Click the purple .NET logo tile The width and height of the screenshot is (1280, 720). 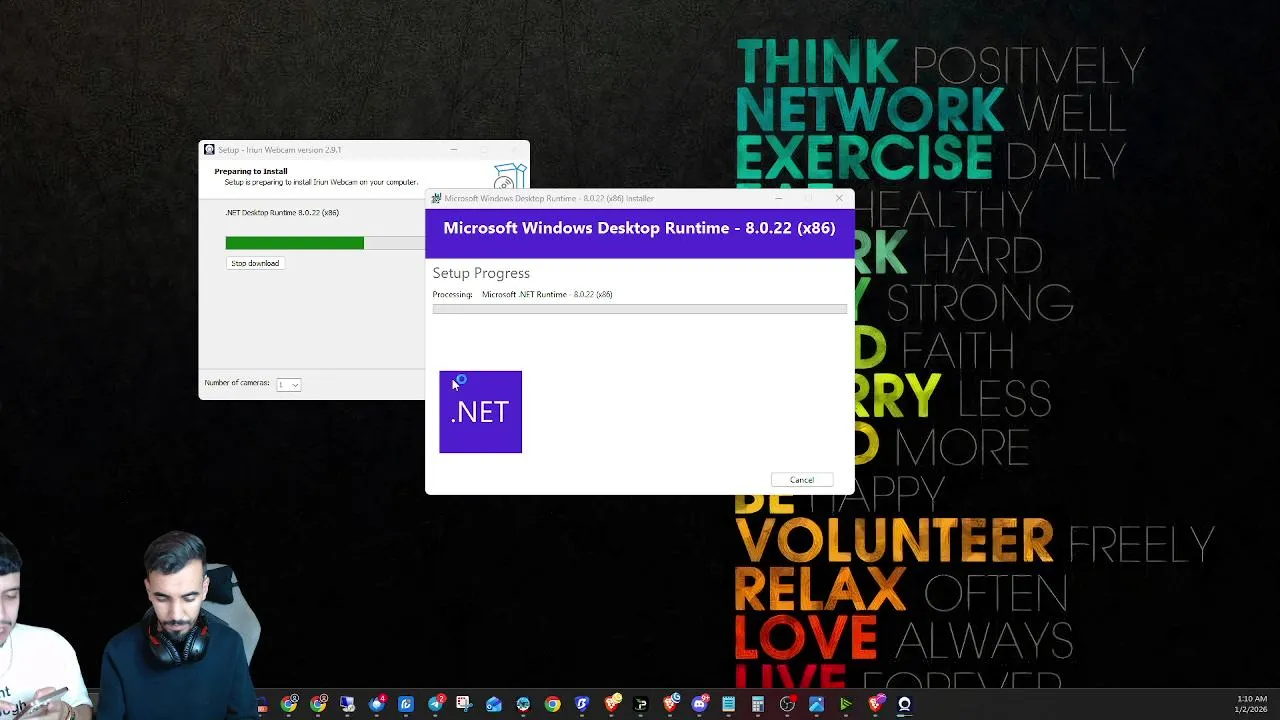[480, 412]
